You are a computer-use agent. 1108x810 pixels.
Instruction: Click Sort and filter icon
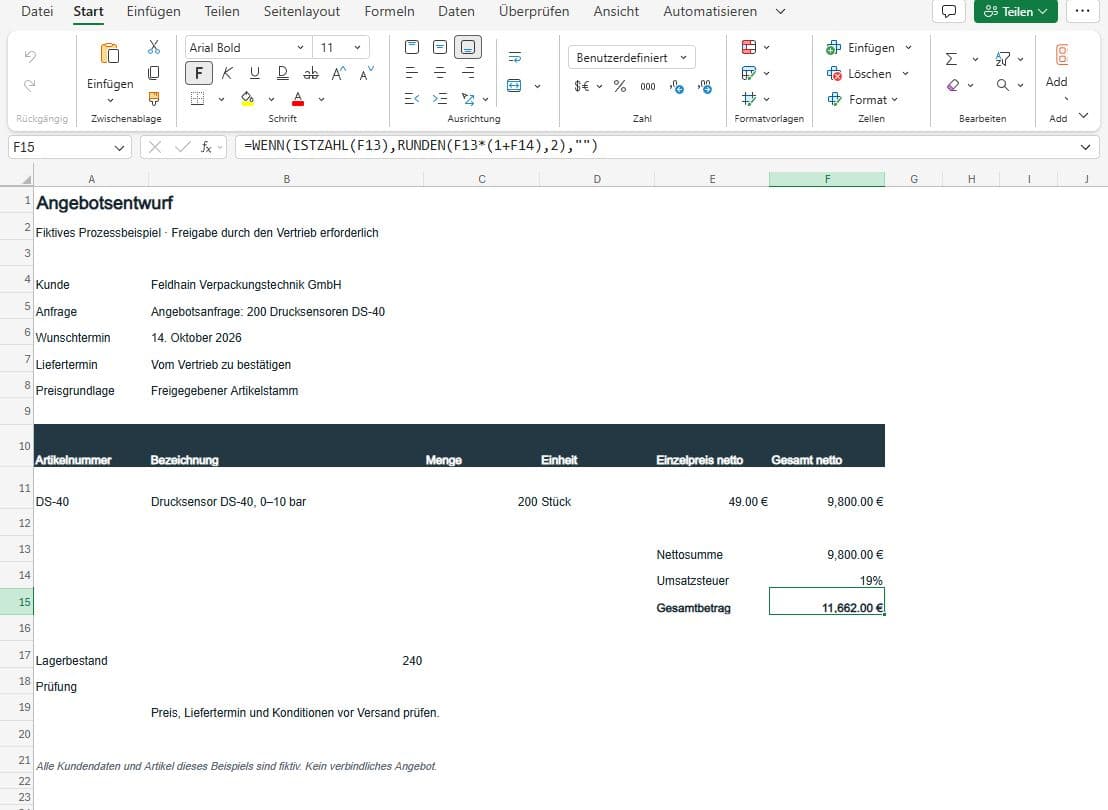1002,59
